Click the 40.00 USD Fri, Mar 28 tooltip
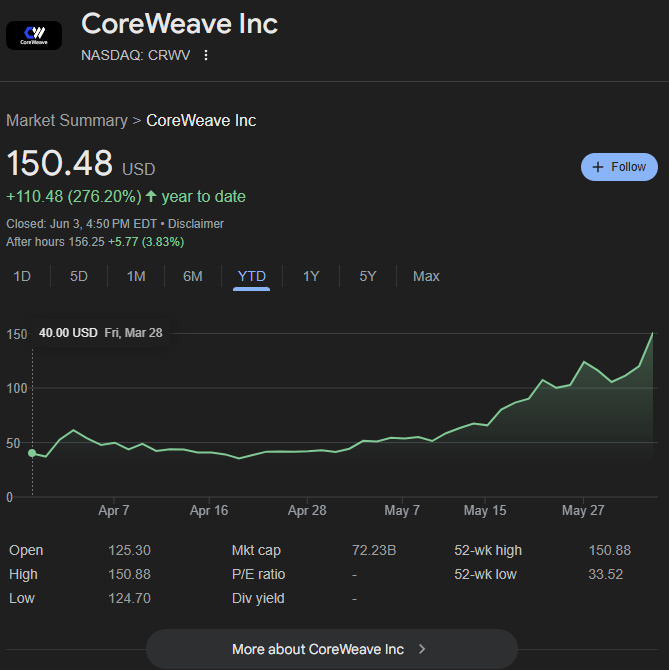Screen dimensions: 669x670 pos(101,333)
